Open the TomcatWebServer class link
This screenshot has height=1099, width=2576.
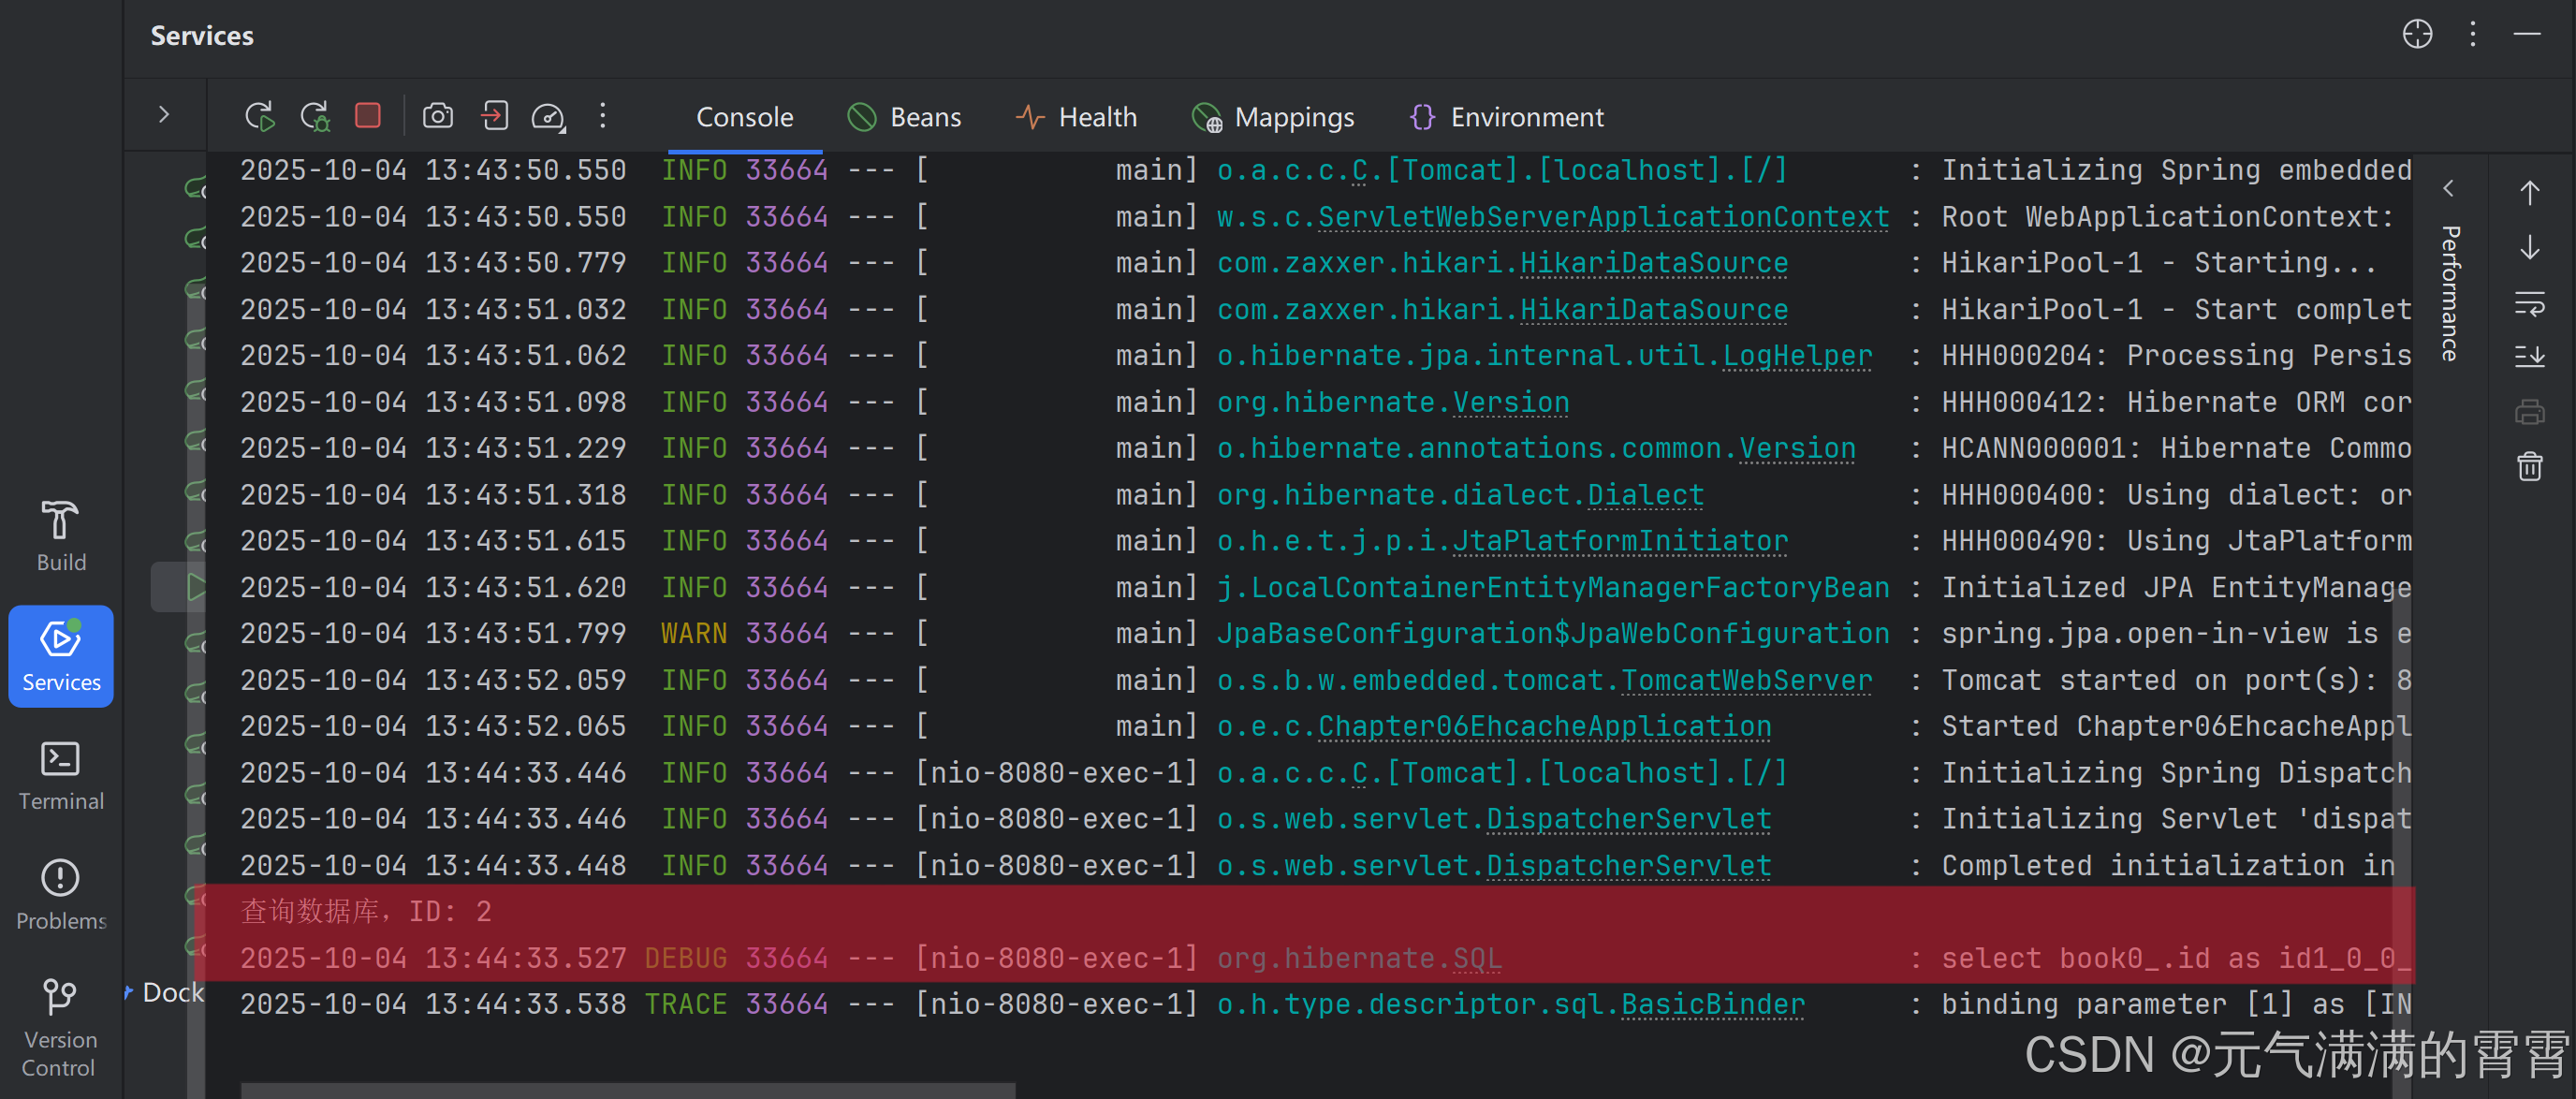[x=1746, y=680]
